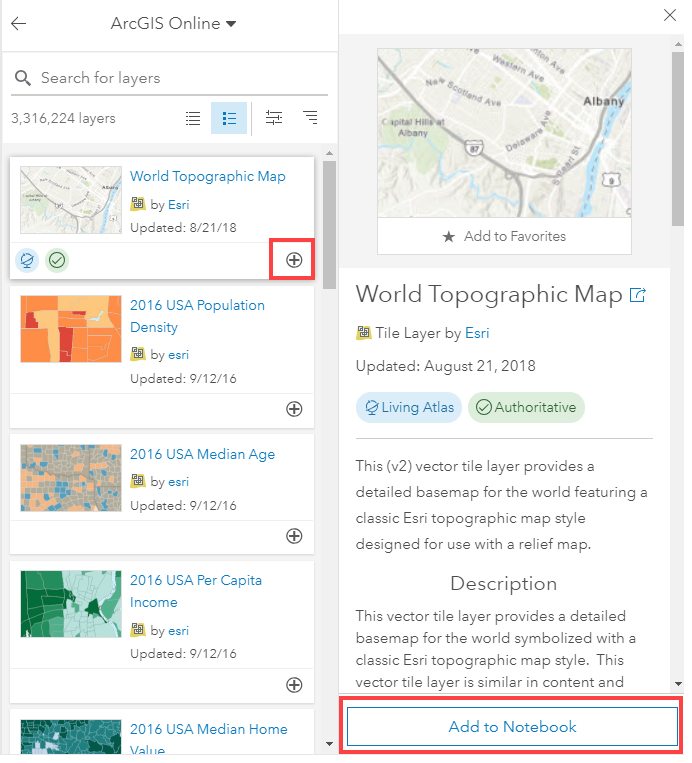The image size is (692, 763).
Task: Open item details in new window icon
Action: (x=637, y=295)
